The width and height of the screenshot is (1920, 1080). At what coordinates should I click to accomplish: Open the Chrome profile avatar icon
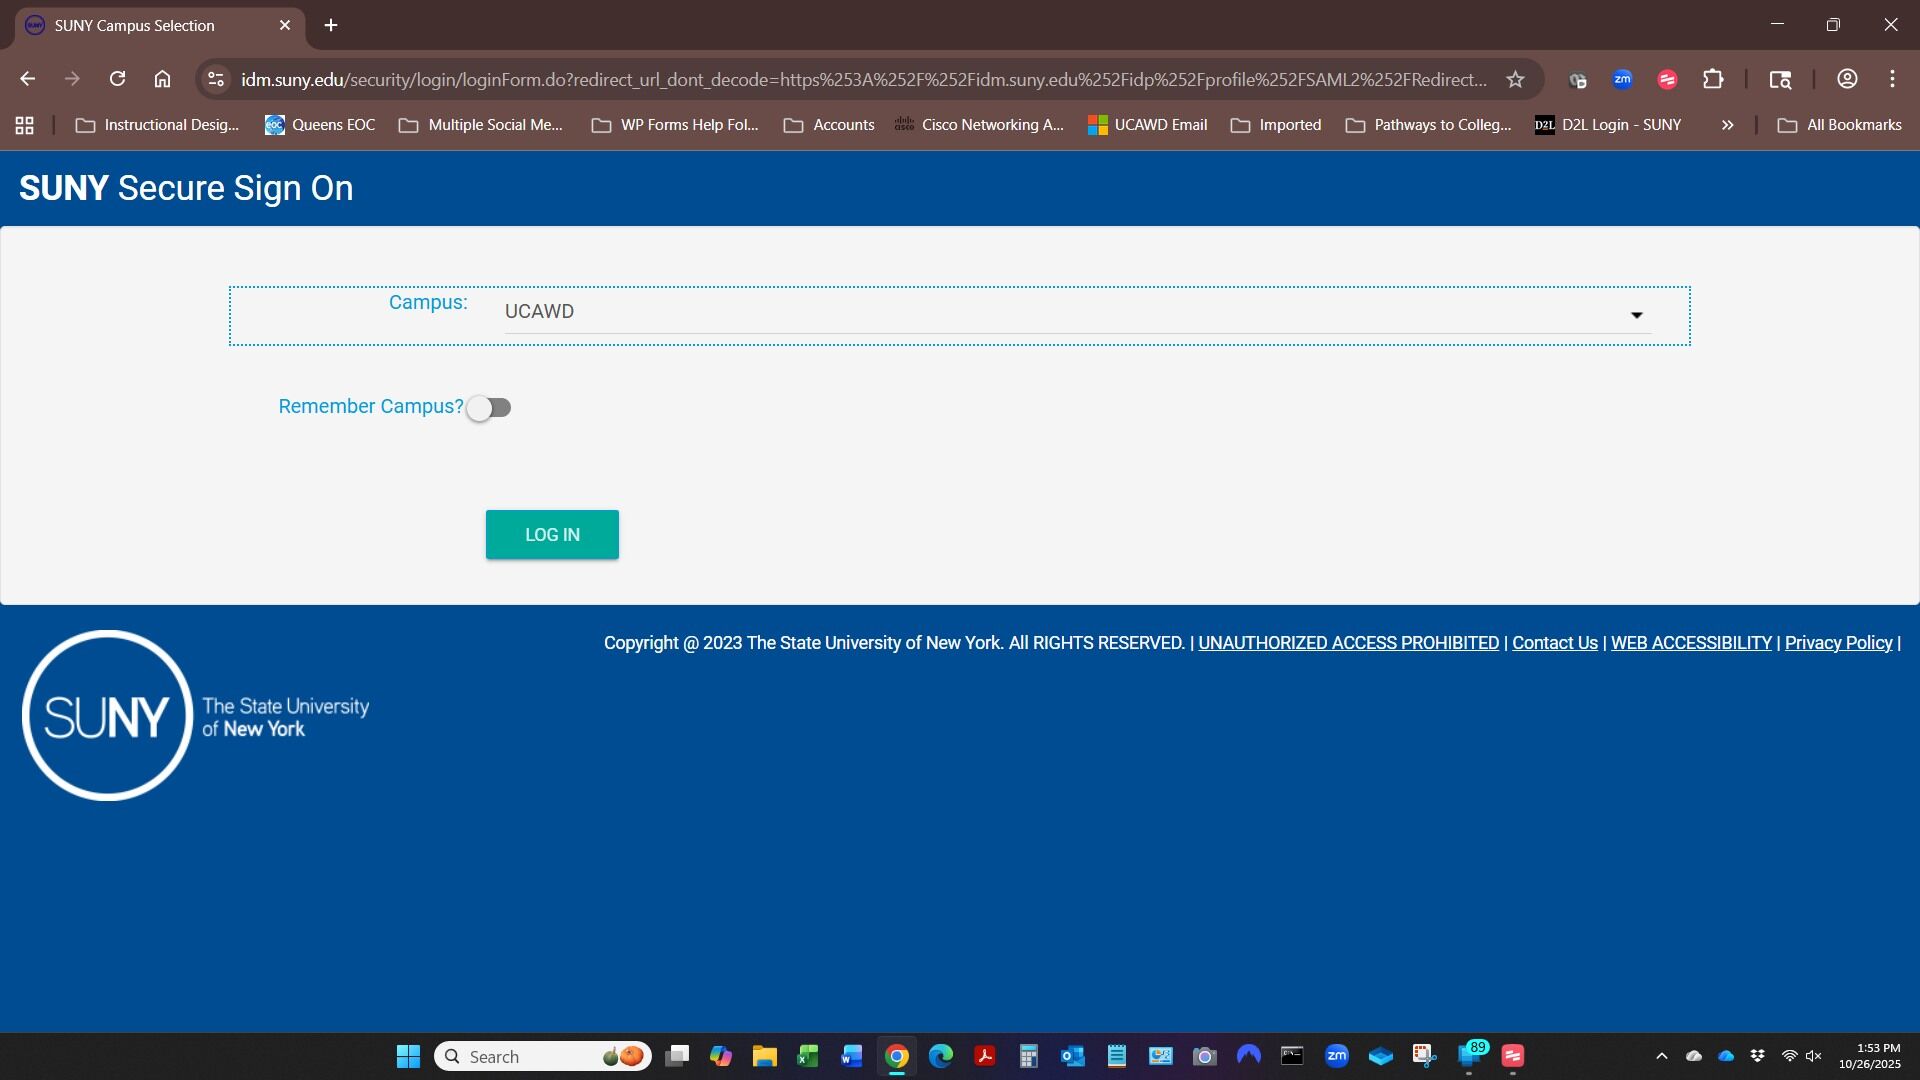point(1847,79)
